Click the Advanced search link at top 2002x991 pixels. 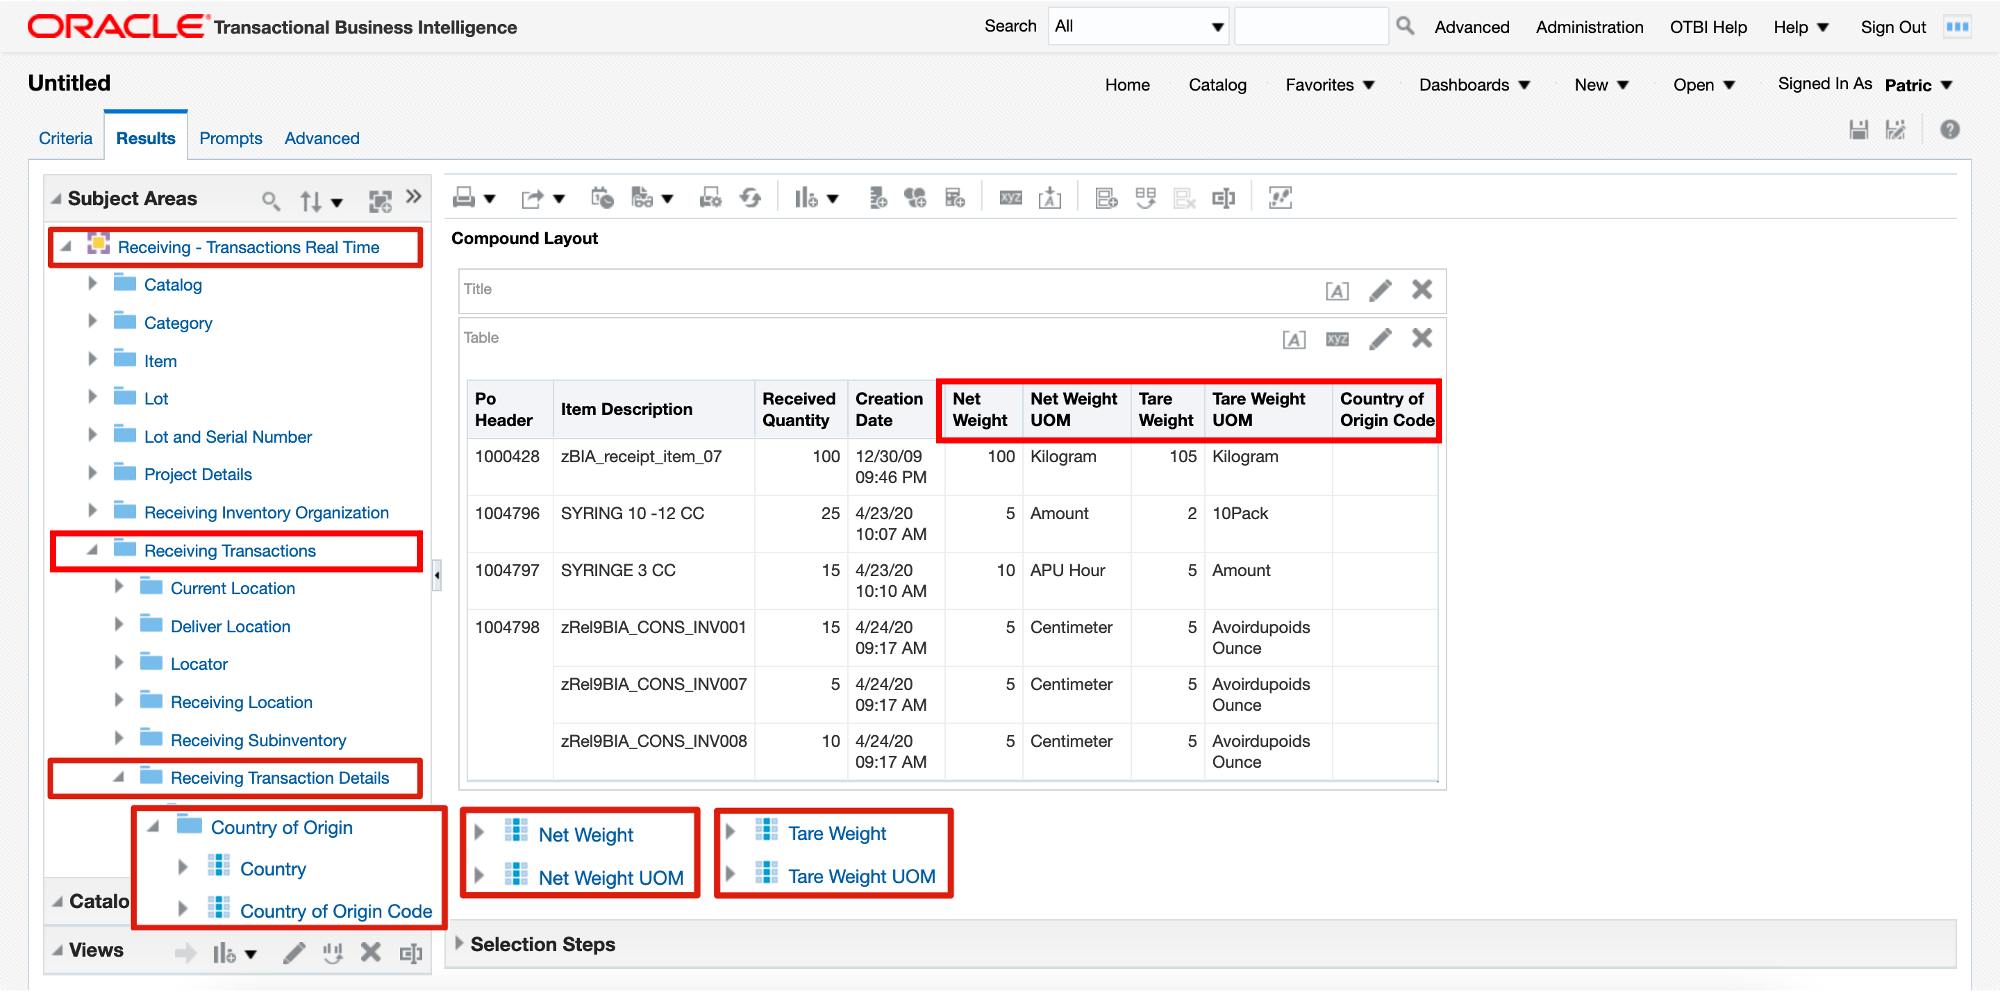pos(1472,27)
